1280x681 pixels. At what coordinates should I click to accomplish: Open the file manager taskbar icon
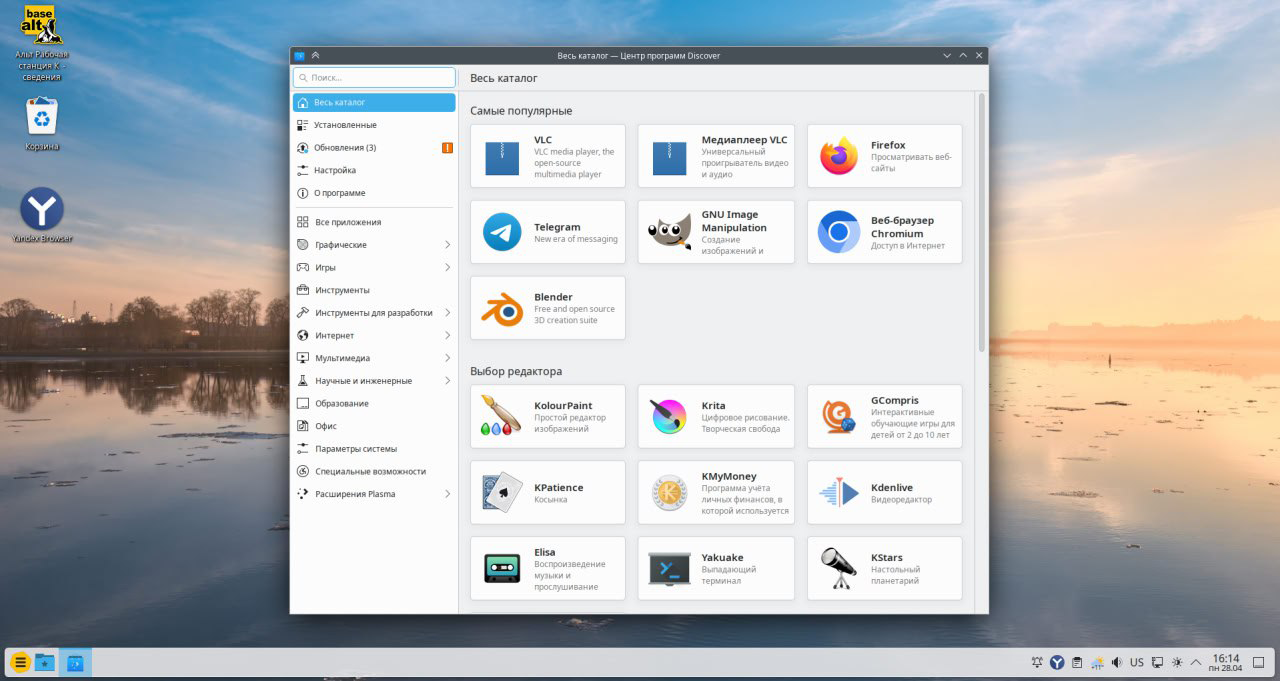click(x=45, y=662)
